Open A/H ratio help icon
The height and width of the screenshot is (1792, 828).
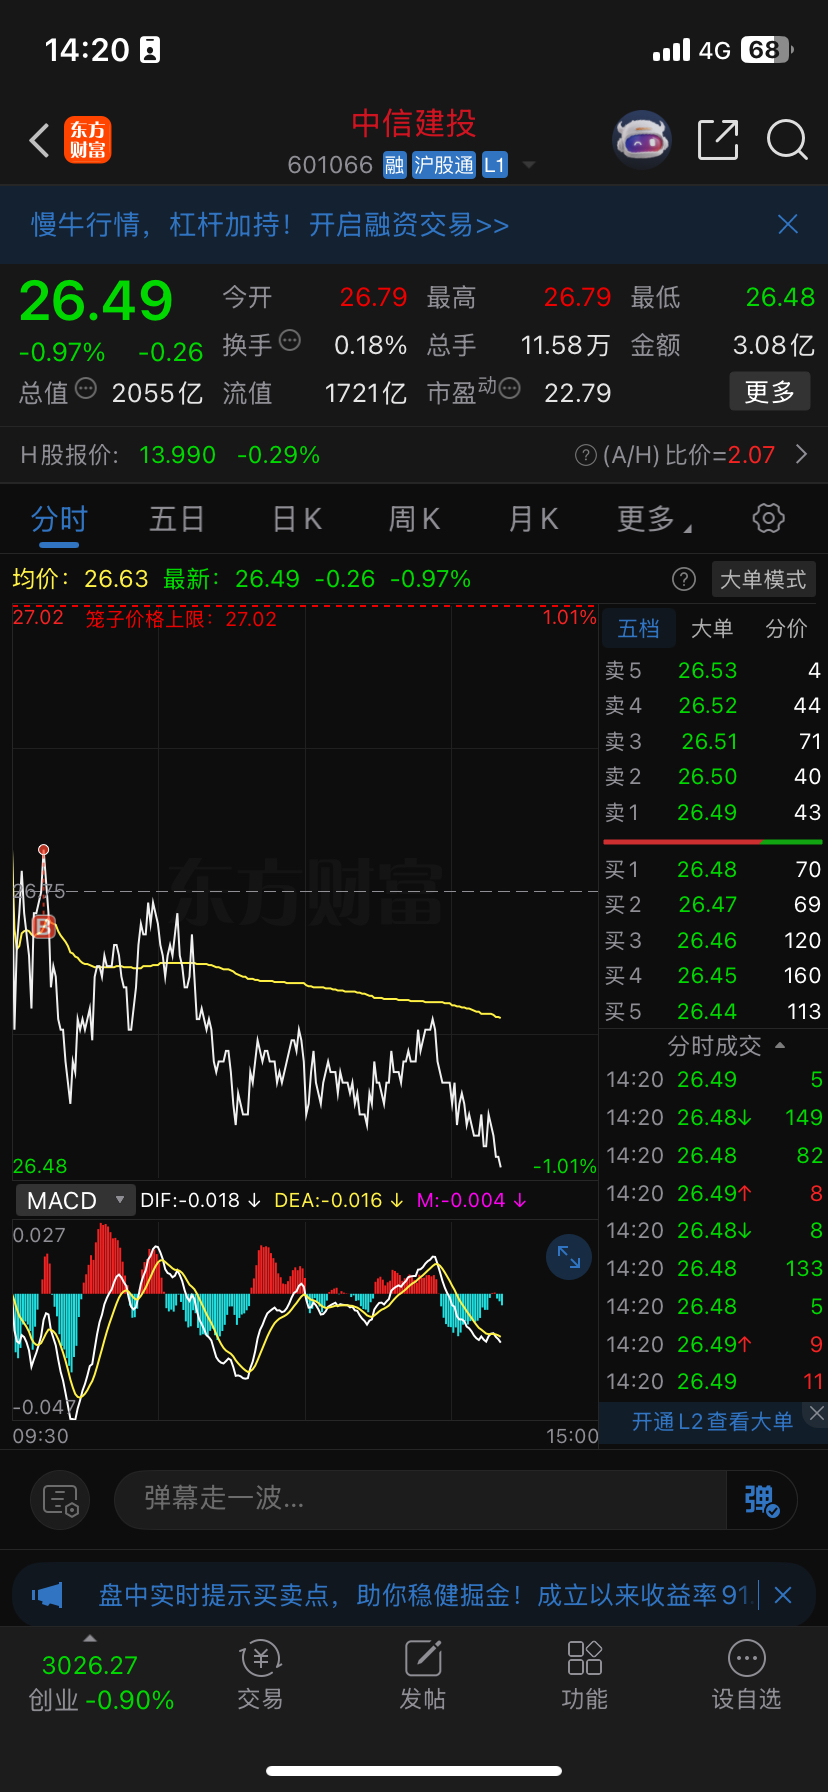(x=586, y=455)
